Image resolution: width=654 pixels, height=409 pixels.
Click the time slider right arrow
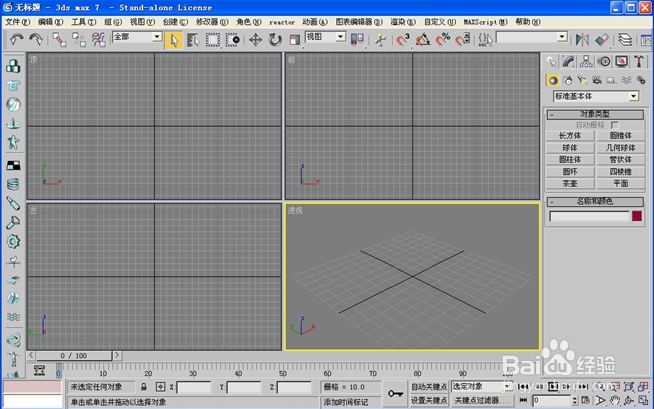click(x=117, y=355)
